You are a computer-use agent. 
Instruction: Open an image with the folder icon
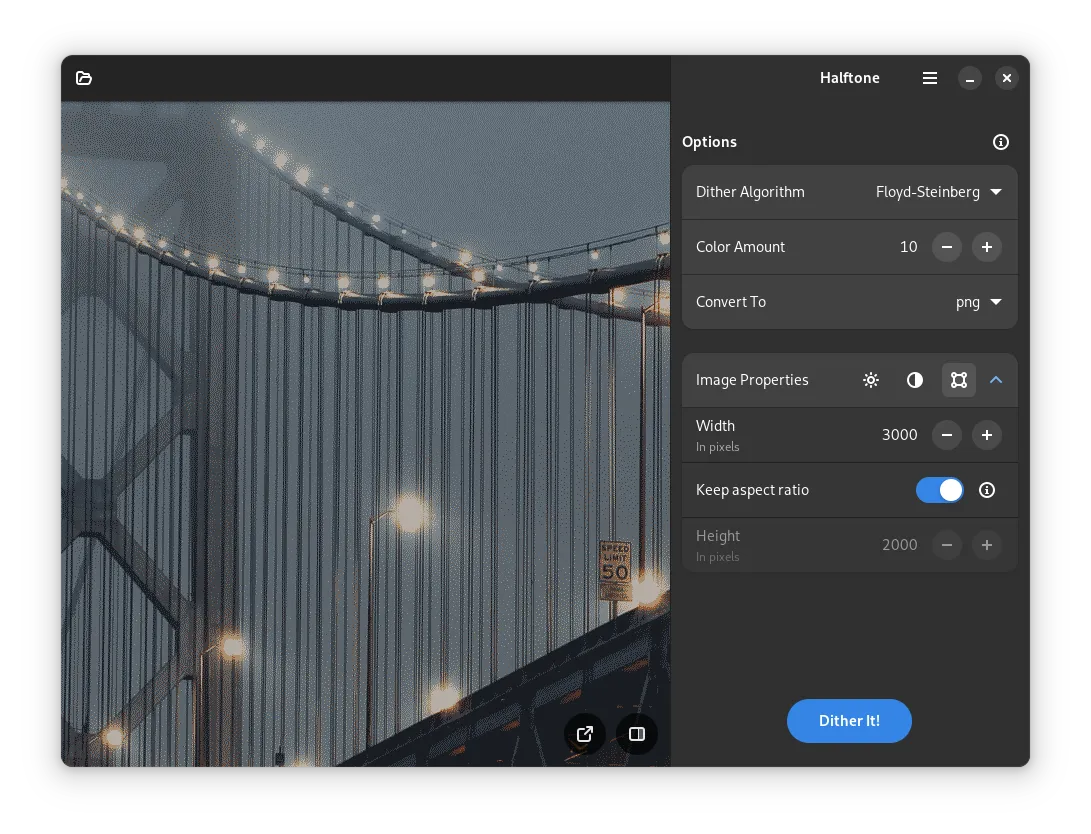point(84,78)
